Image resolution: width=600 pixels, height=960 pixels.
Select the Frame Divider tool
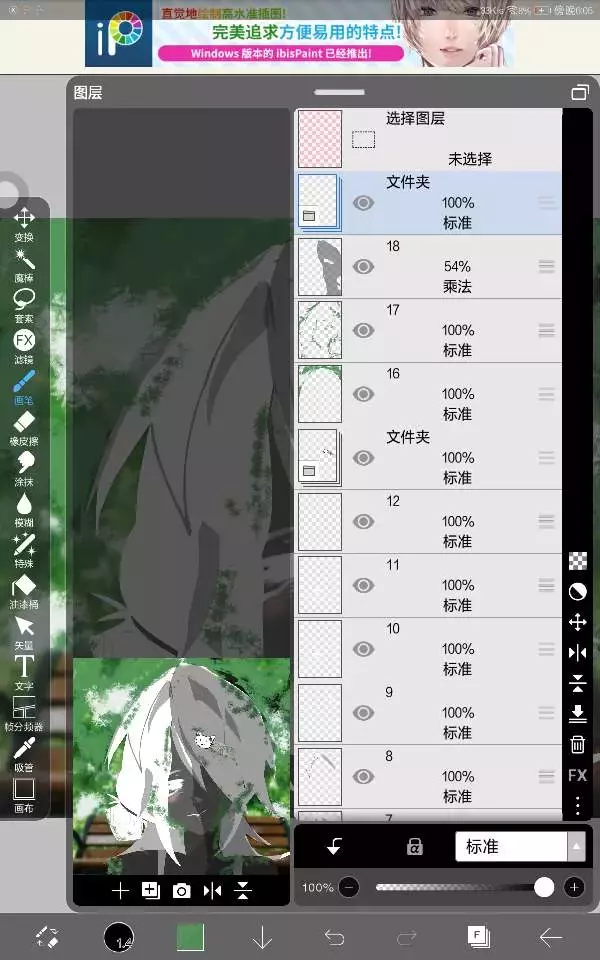point(24,714)
